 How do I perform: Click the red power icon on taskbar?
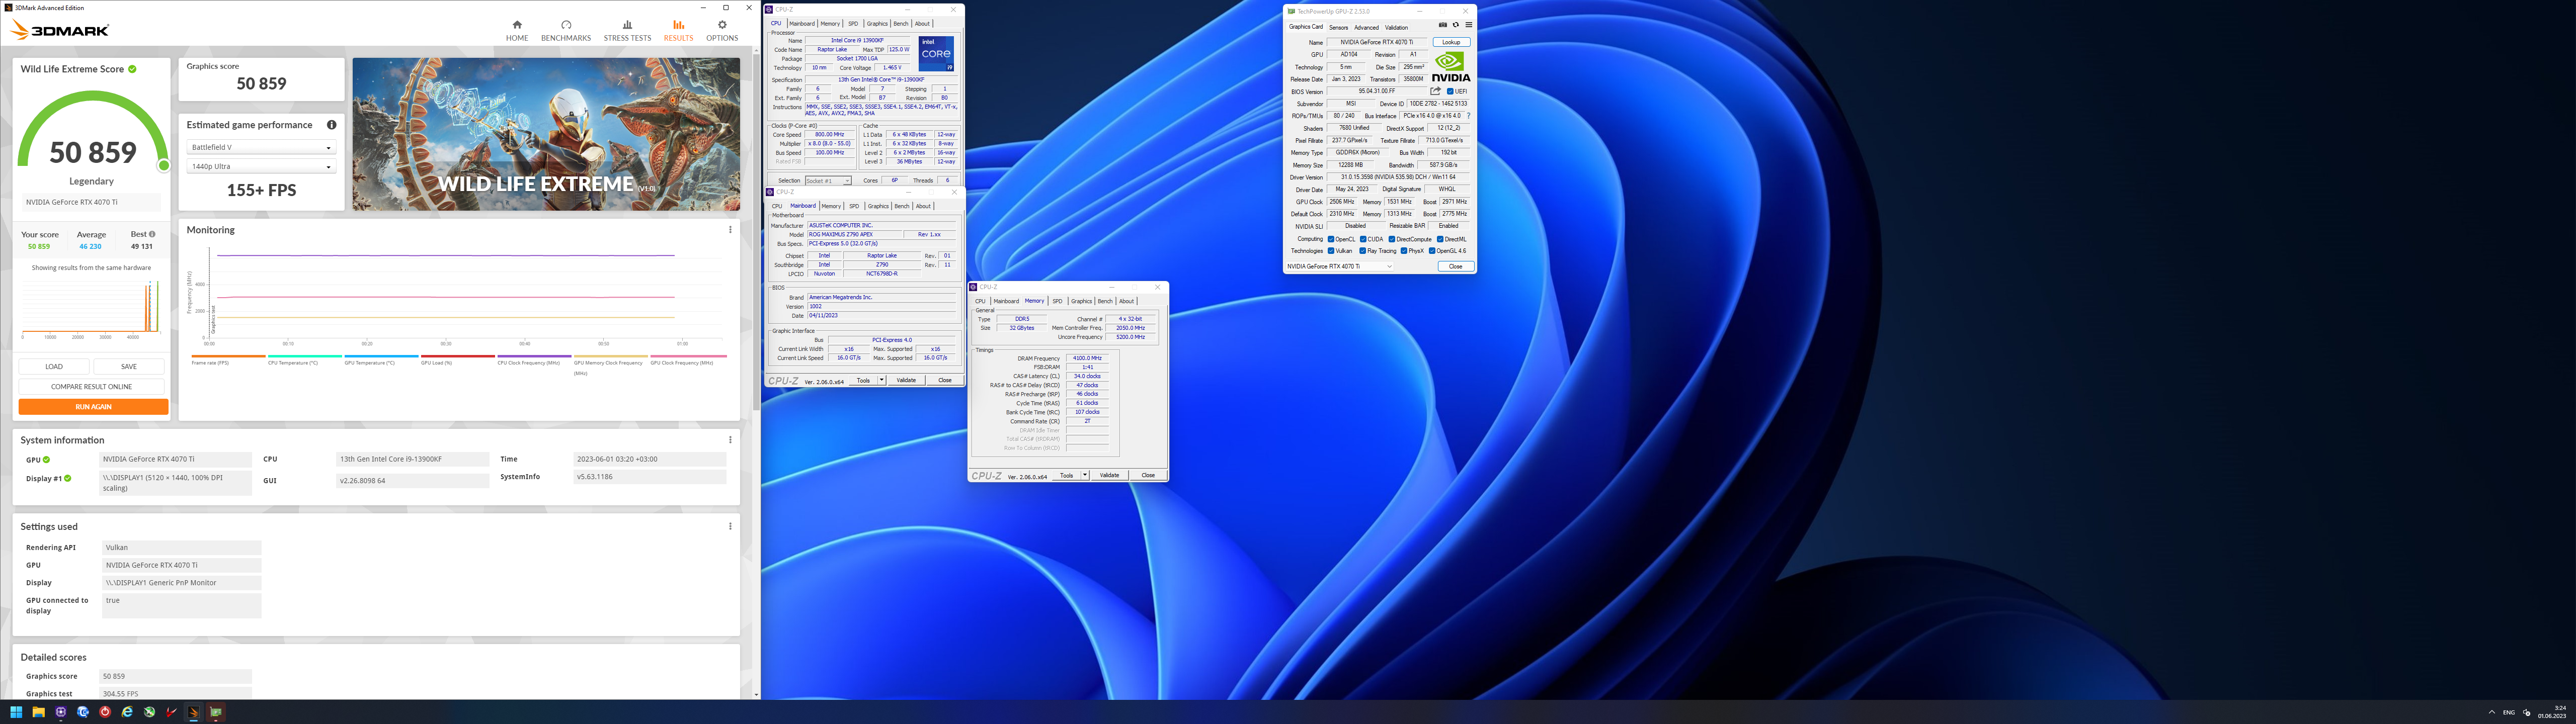tap(105, 712)
